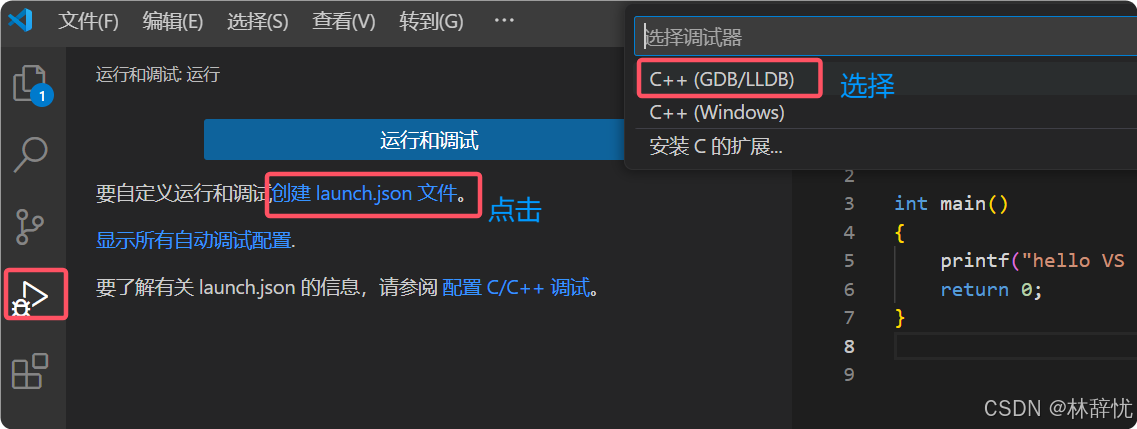Screen dimensions: 1137x429
Task: Select the Run and Debug icon
Action: click(31, 296)
